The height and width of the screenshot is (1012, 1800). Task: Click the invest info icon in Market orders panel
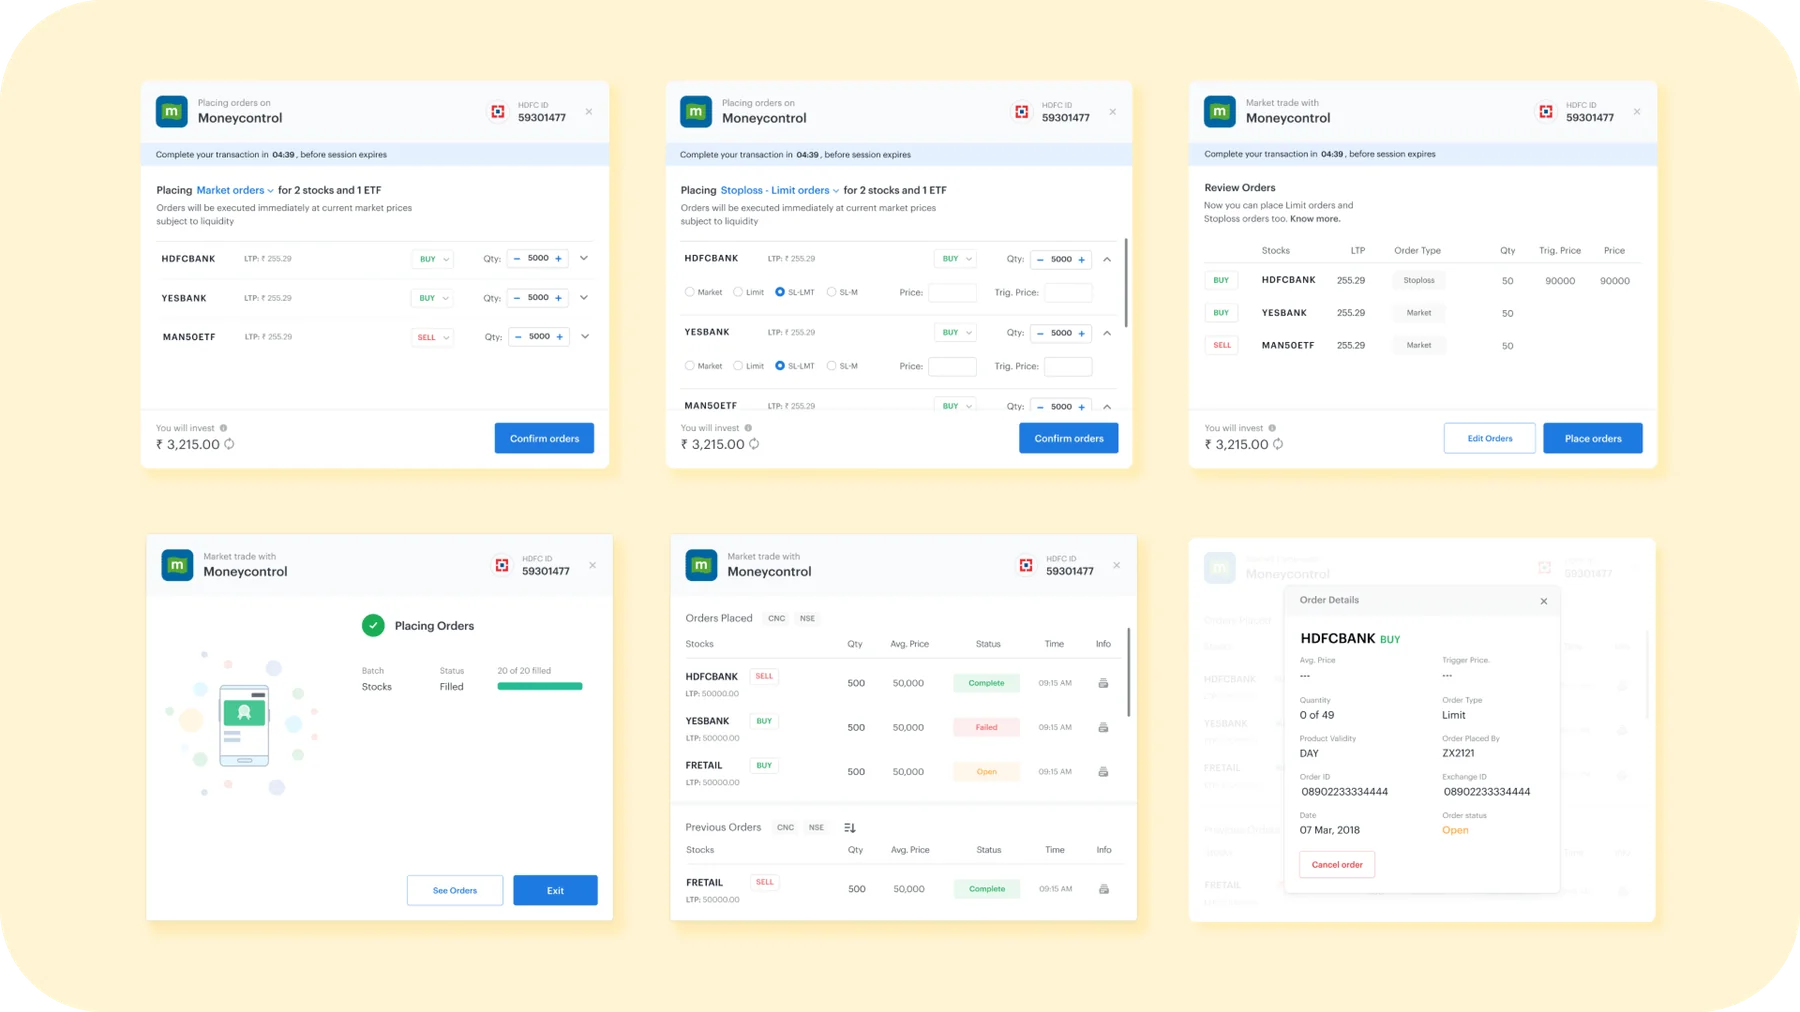click(x=224, y=428)
